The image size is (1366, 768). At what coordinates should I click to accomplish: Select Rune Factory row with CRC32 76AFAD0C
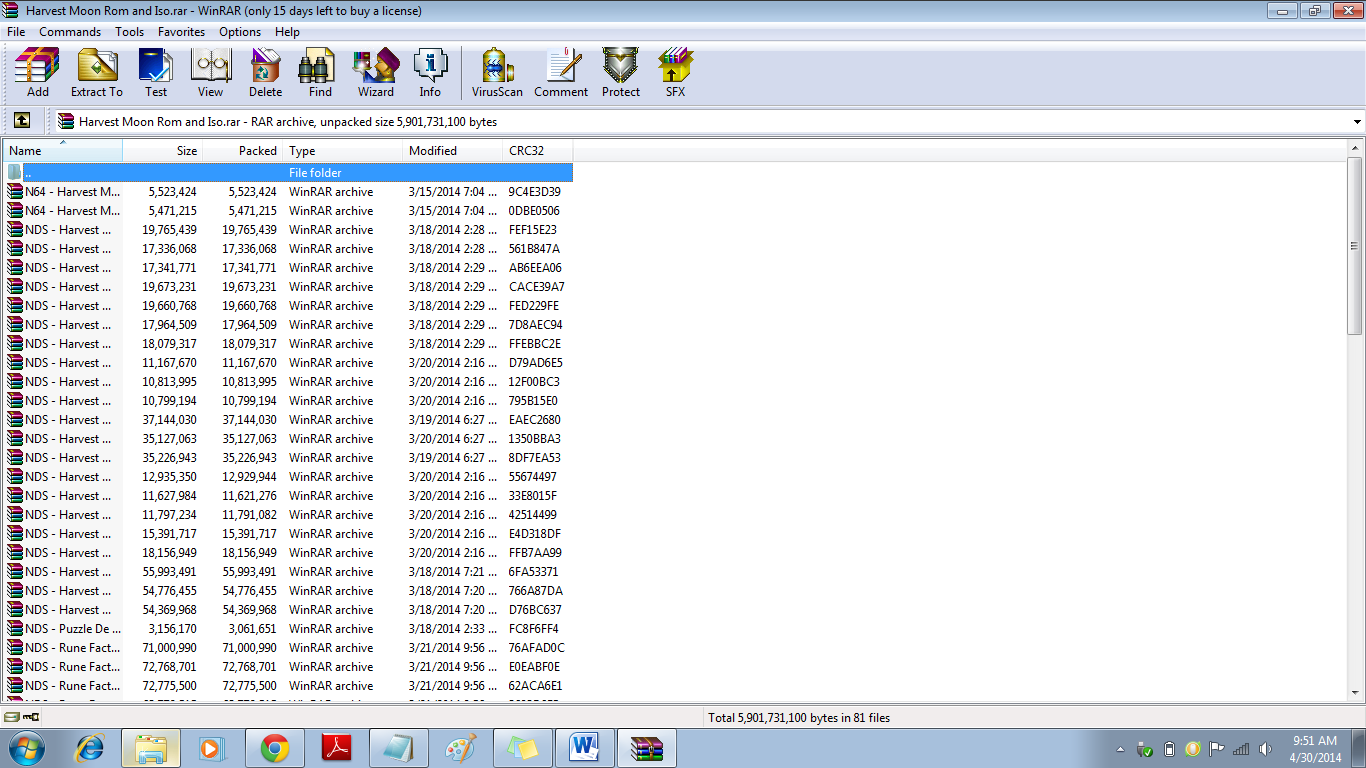tap(288, 648)
